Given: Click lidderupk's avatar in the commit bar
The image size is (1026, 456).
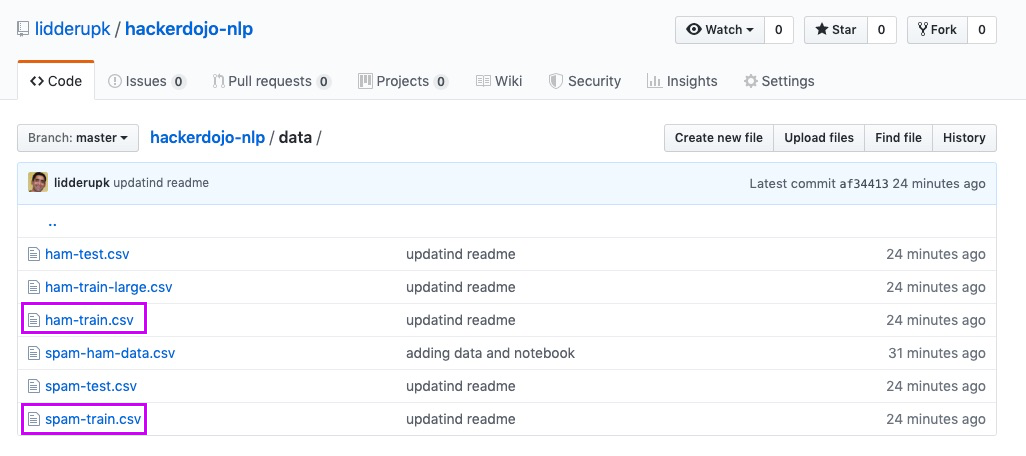Looking at the screenshot, I should point(38,183).
